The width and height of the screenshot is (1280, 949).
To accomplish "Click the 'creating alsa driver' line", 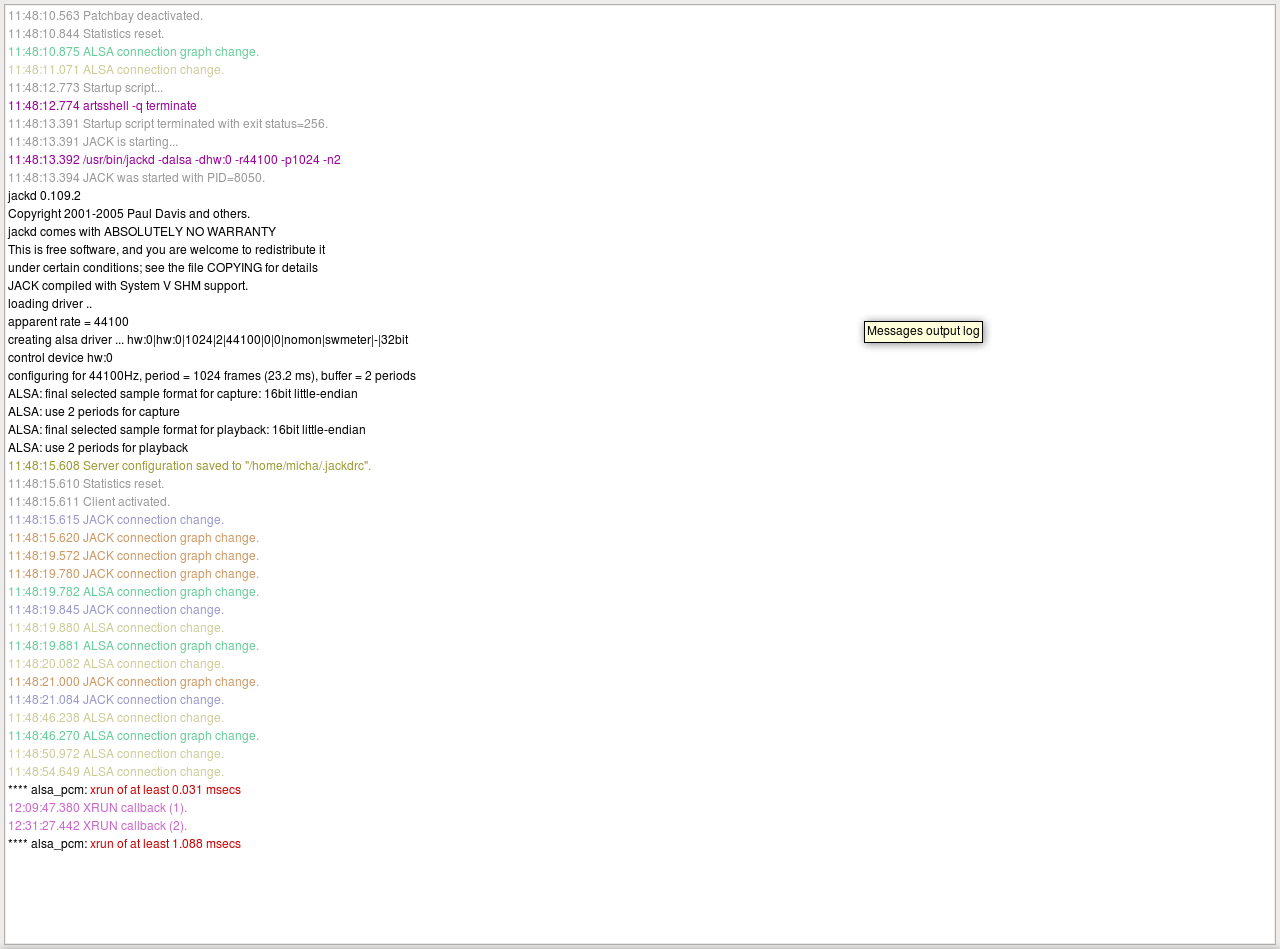I will (208, 340).
